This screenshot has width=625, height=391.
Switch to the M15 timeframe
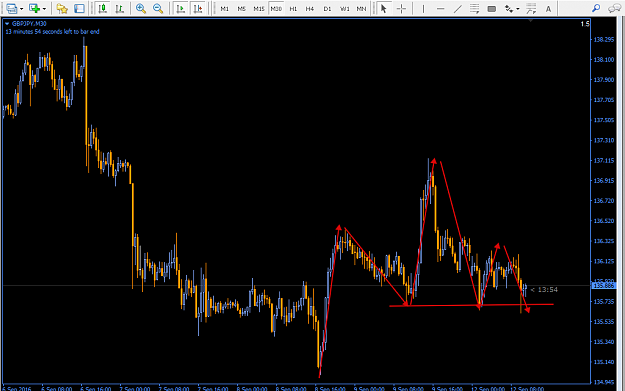pos(259,9)
